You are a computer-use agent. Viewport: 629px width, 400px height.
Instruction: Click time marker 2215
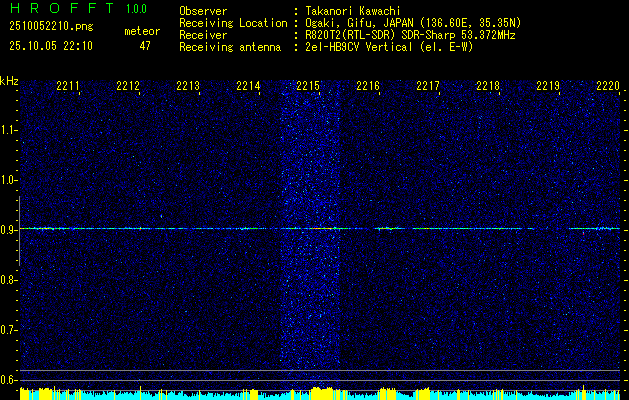pyautogui.click(x=308, y=85)
